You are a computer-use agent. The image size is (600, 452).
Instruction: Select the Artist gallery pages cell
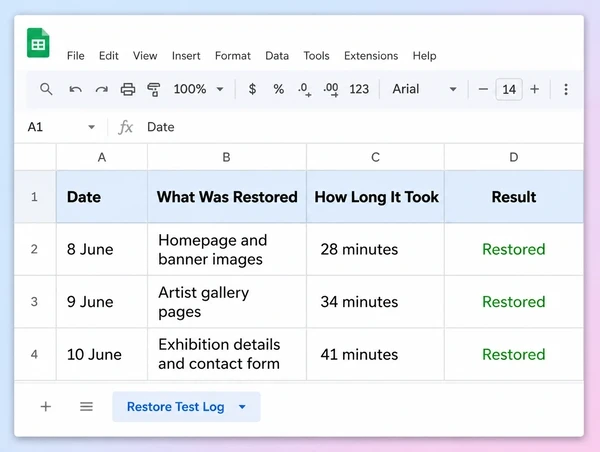227,302
